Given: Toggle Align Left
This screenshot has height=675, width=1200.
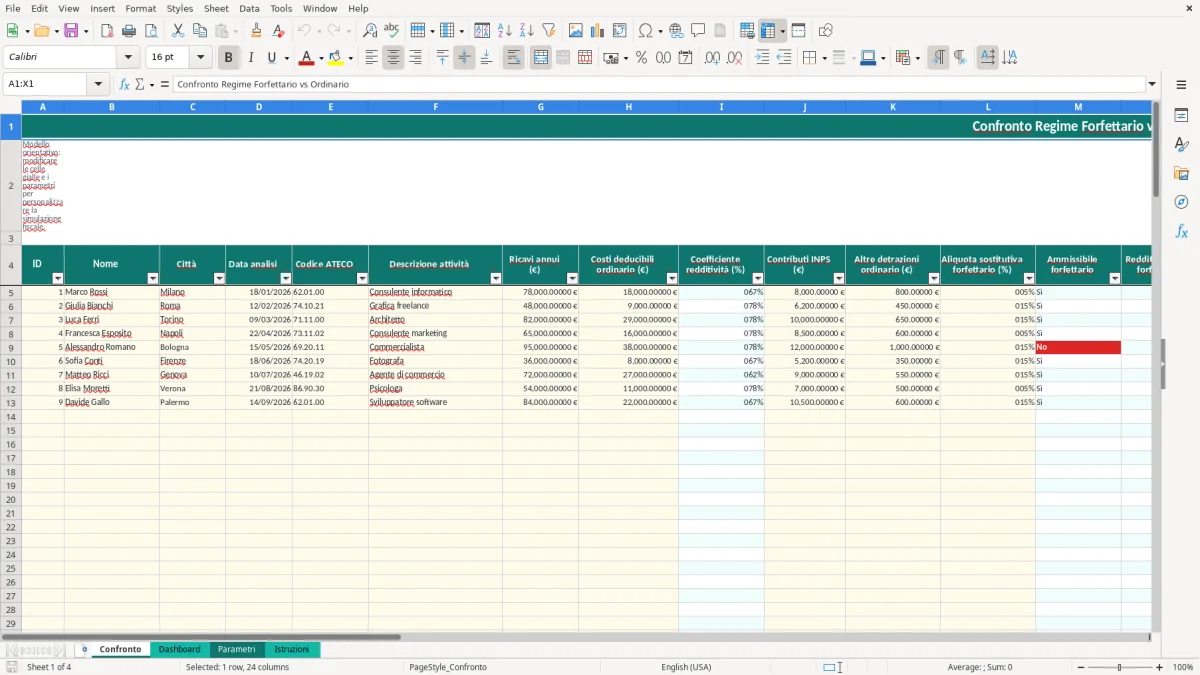Looking at the screenshot, I should tap(371, 58).
